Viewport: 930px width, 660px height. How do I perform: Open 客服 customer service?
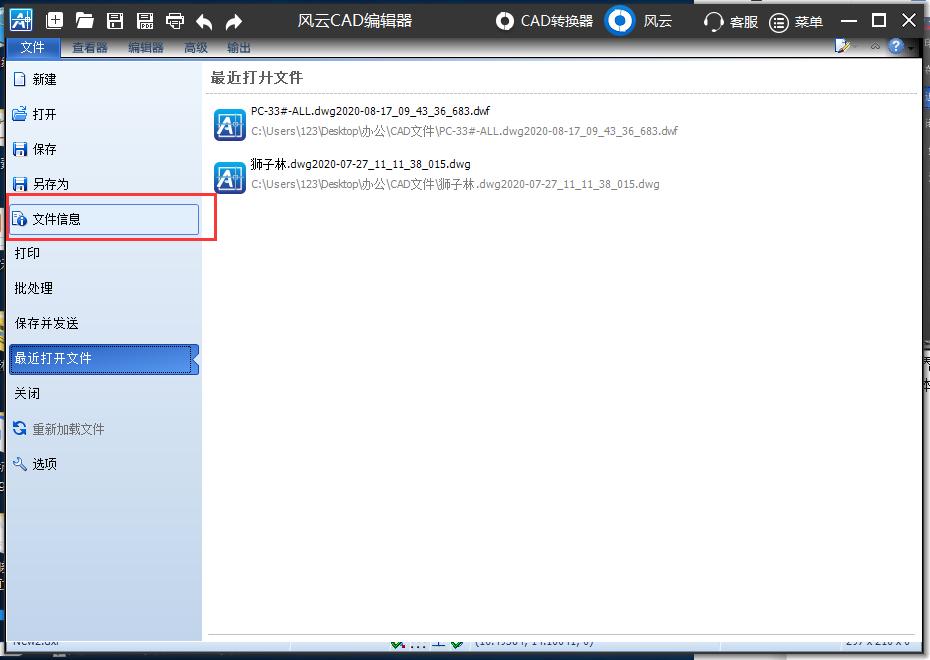coord(731,22)
